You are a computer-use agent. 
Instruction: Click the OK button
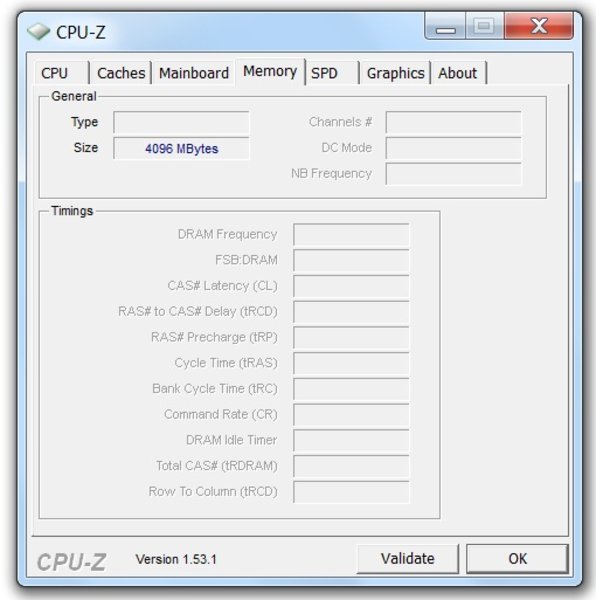click(517, 559)
